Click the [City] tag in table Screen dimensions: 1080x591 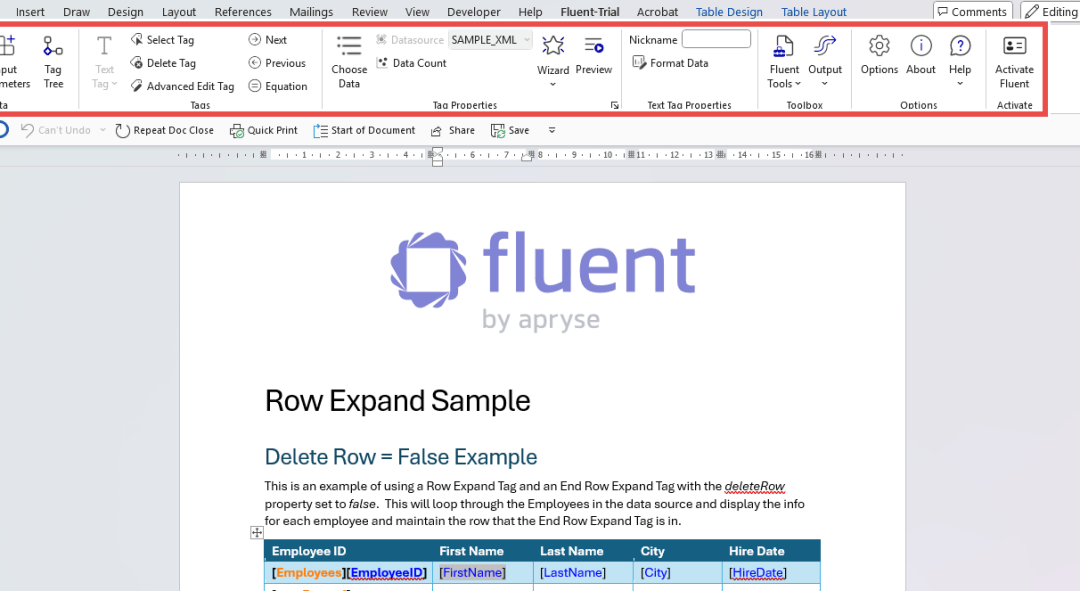655,572
